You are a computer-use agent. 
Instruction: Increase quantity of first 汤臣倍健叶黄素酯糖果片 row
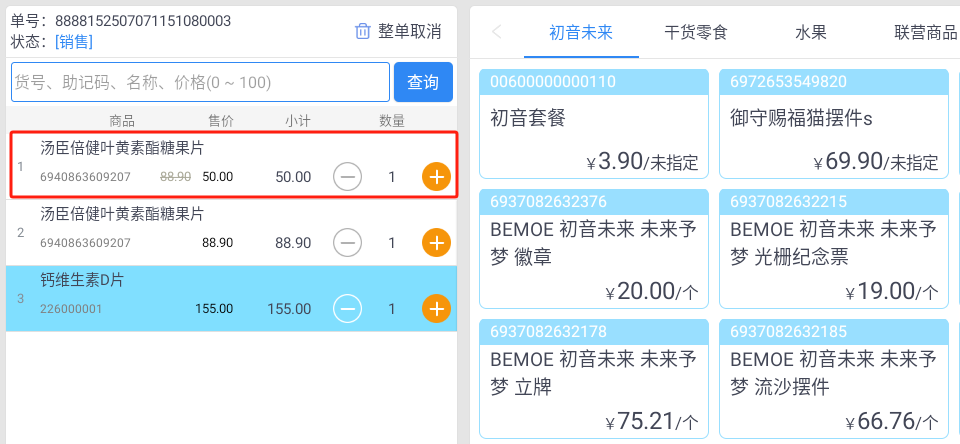pyautogui.click(x=437, y=177)
